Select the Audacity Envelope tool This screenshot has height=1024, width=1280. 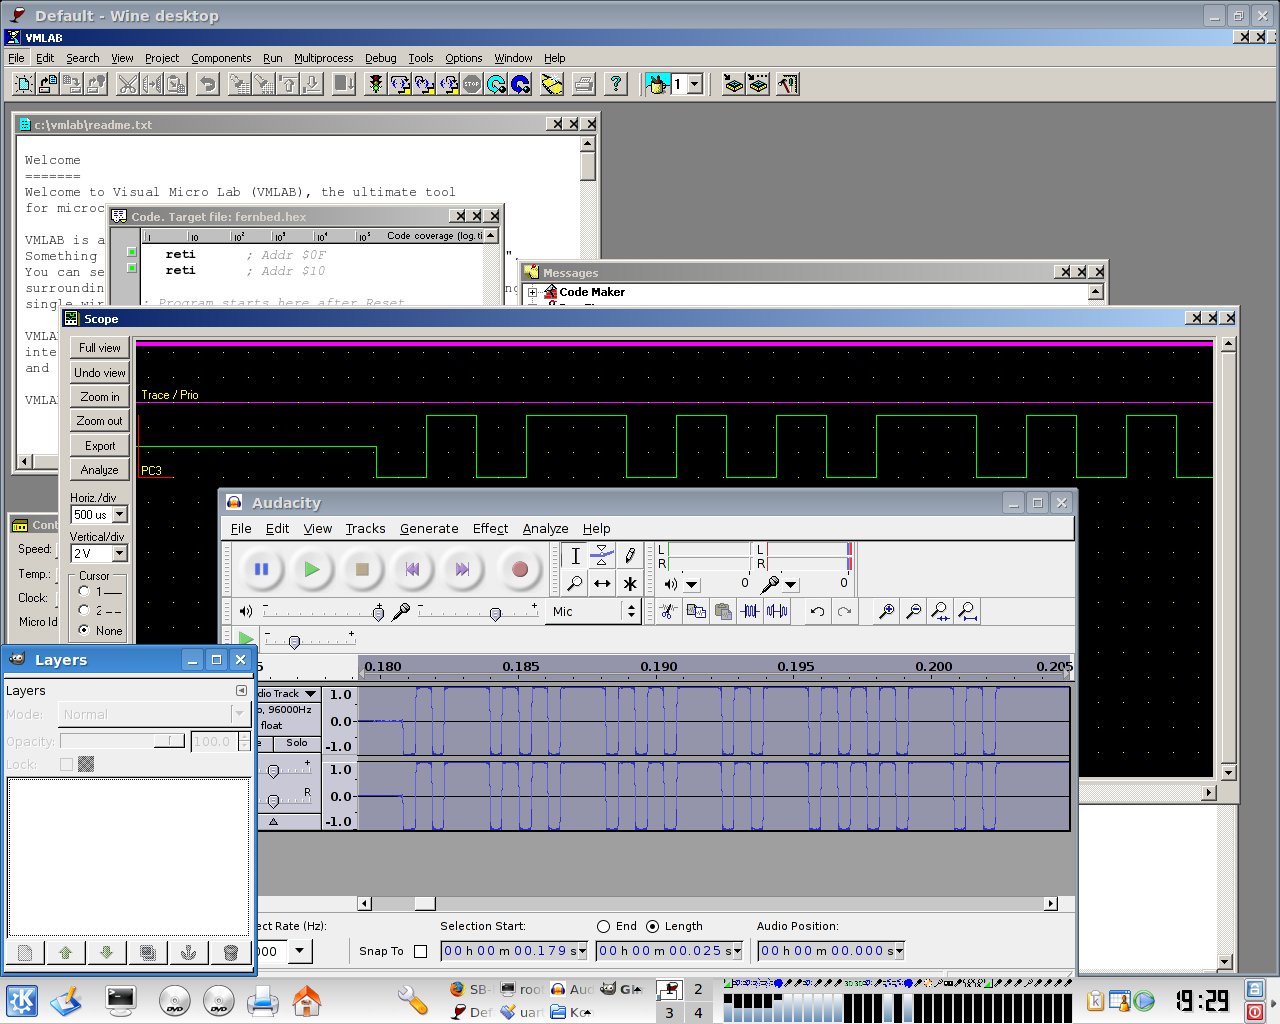click(x=602, y=556)
